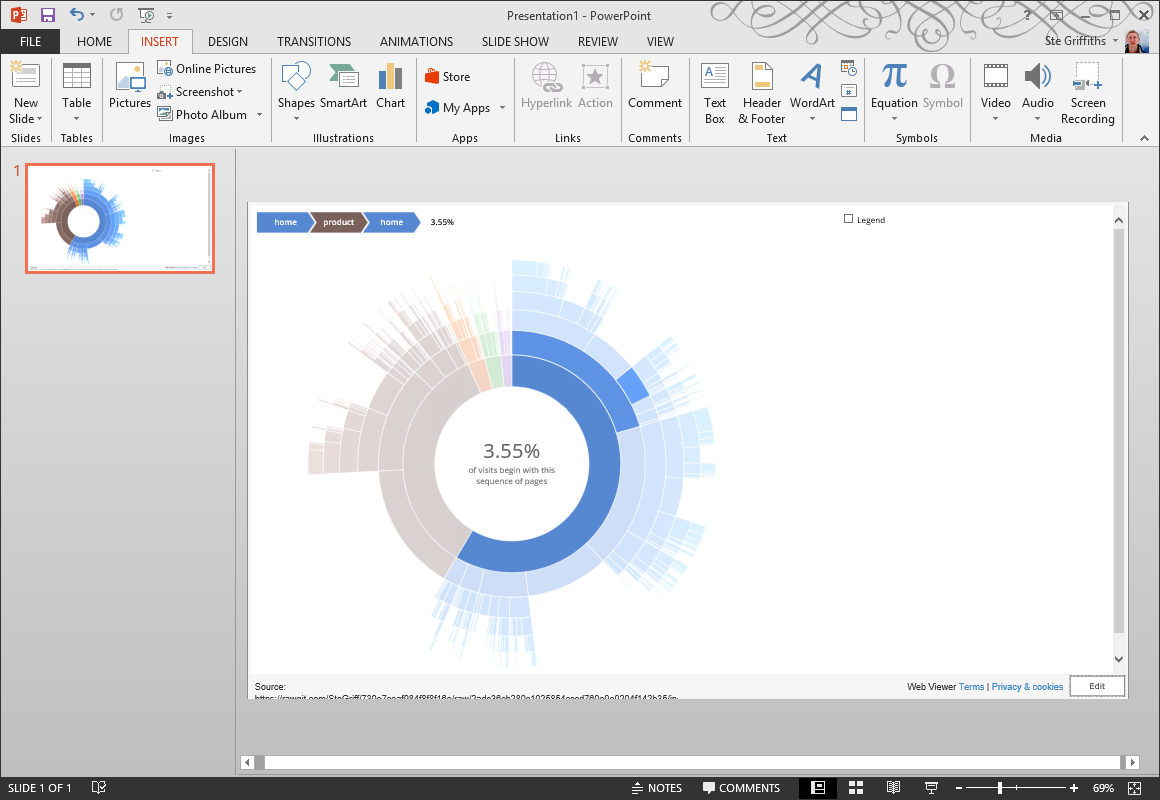Select the slide 1 thumbnail

click(119, 218)
